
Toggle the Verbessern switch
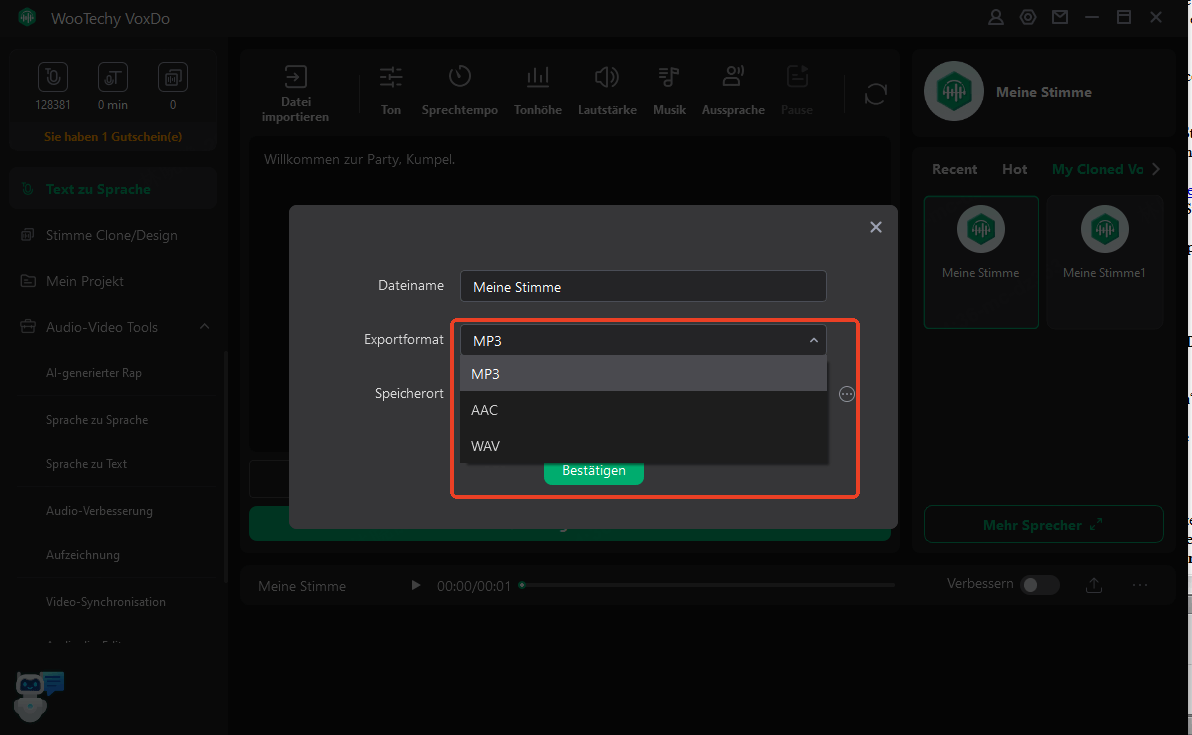[1039, 585]
